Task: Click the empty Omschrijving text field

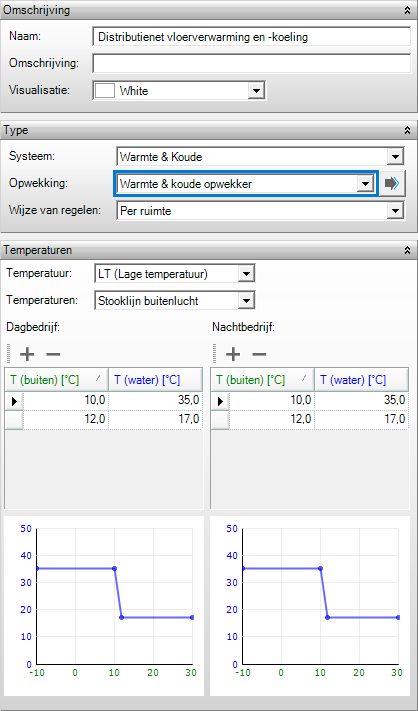Action: coord(252,63)
